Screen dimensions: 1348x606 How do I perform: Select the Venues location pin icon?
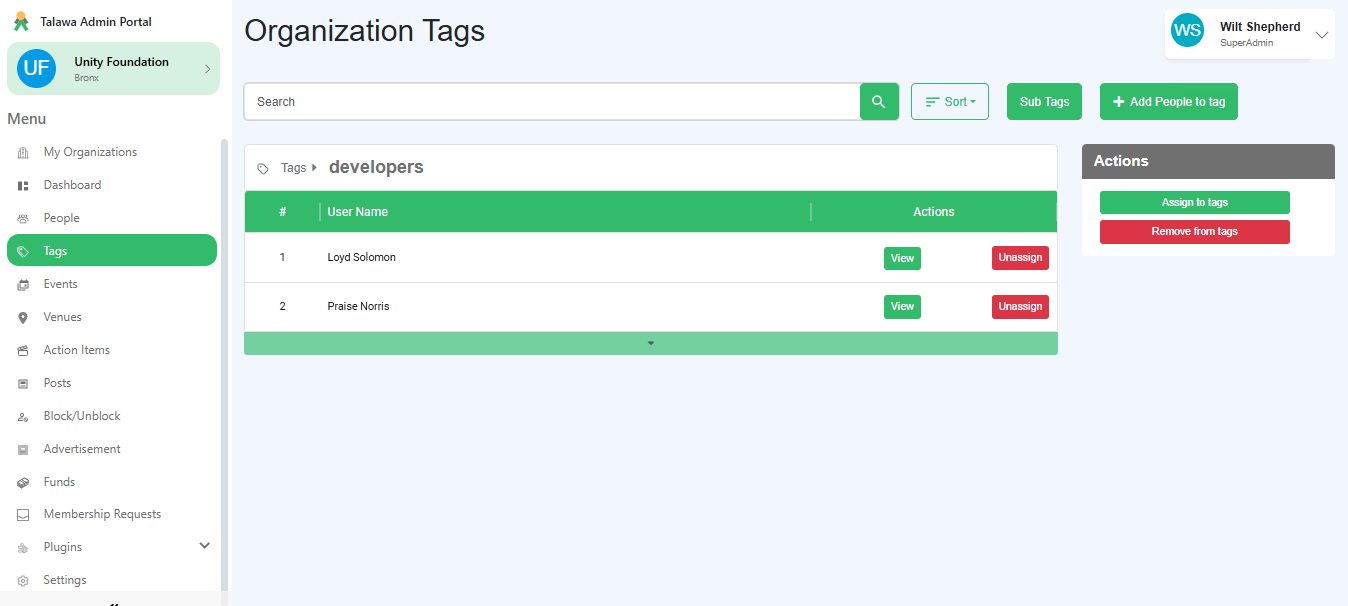coord(23,318)
